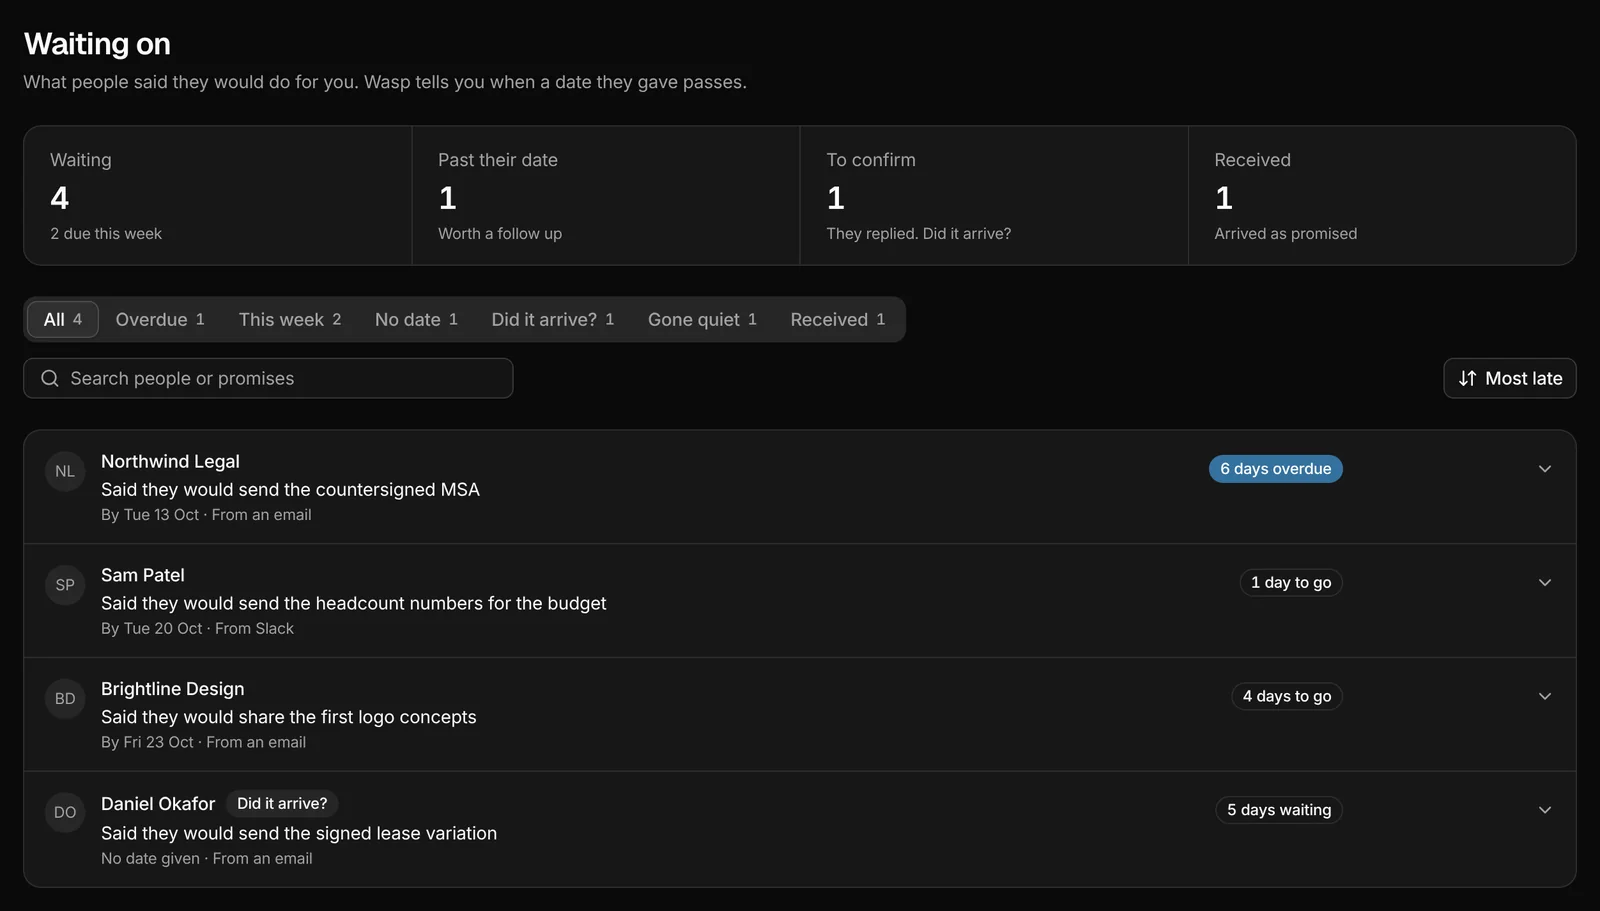
Task: Click the 5 days waiting badge
Action: point(1279,810)
